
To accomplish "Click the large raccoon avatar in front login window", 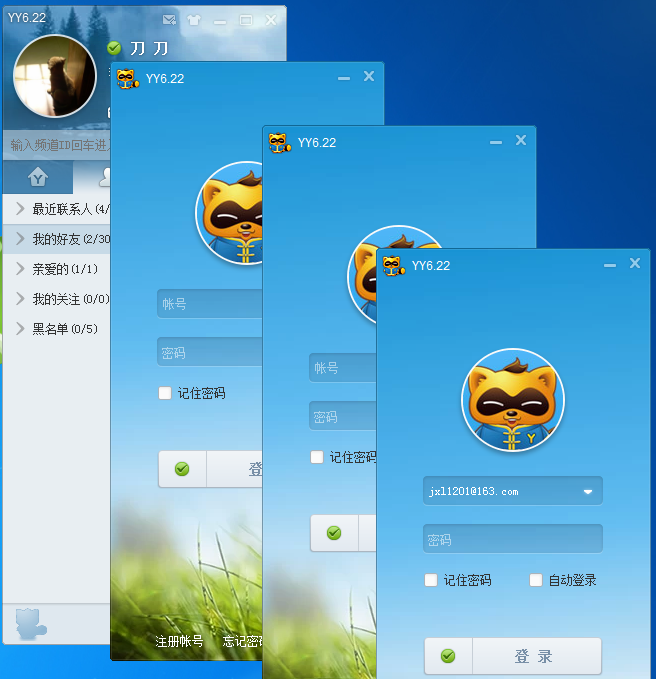I will click(513, 400).
